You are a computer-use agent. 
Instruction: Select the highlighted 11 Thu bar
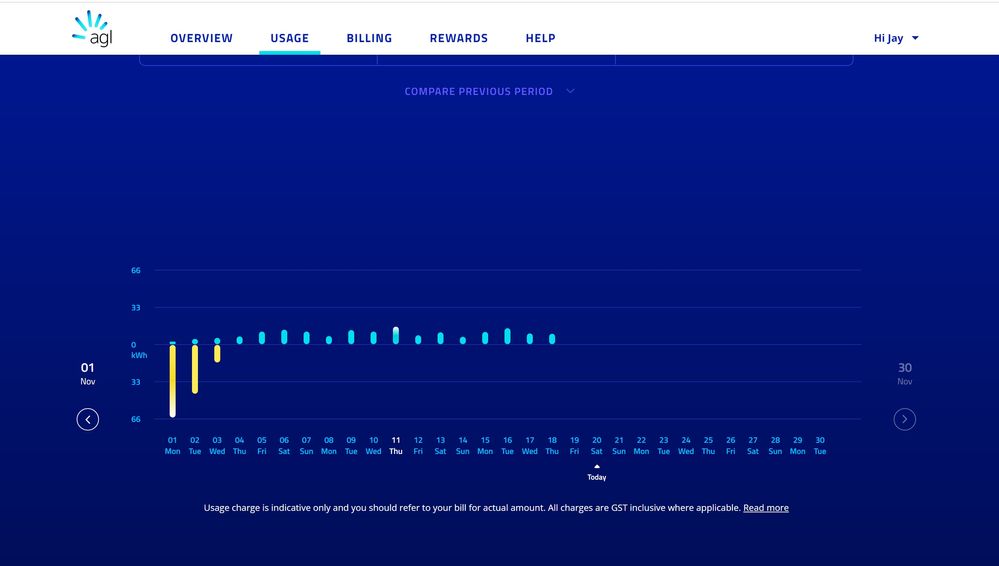[396, 335]
